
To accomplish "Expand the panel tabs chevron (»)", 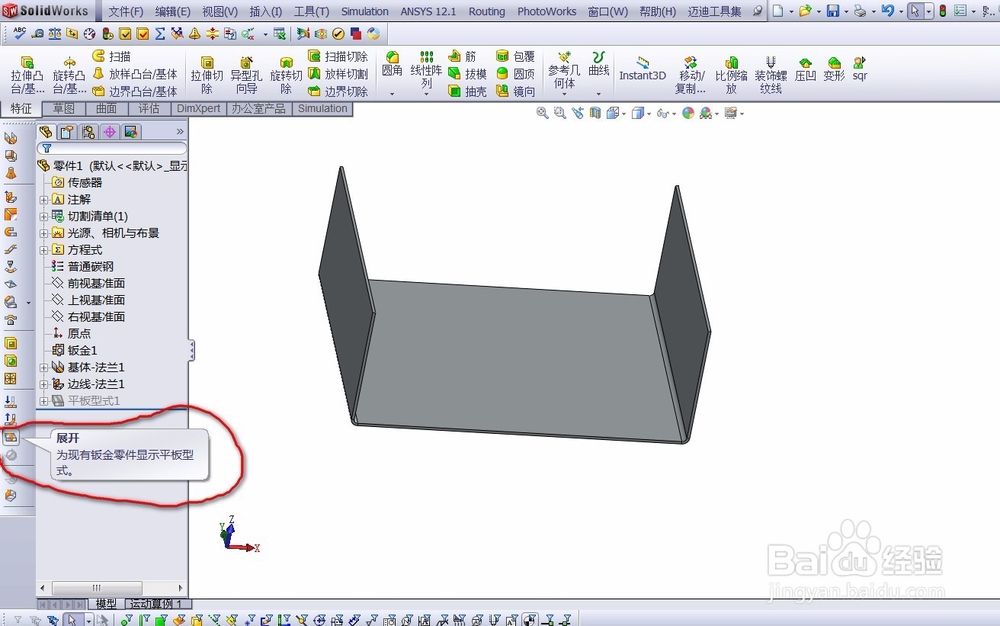I will (x=180, y=131).
